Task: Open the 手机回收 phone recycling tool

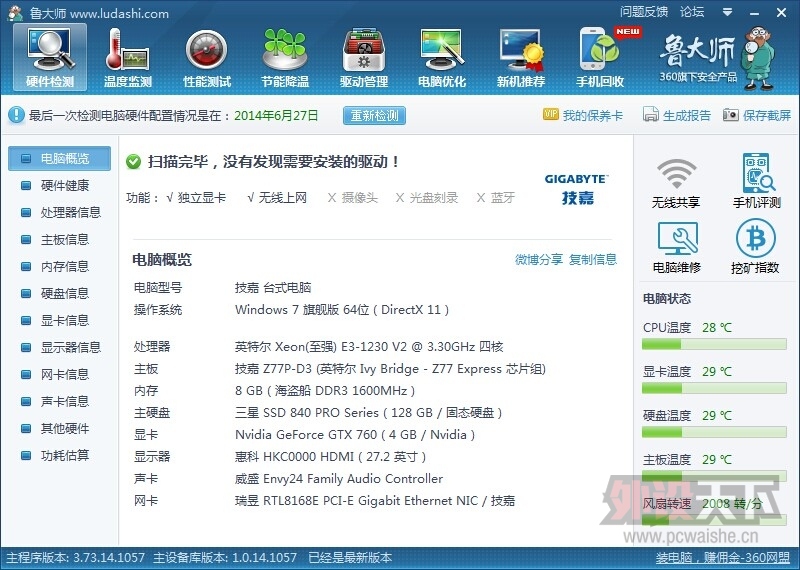Action: (600, 58)
